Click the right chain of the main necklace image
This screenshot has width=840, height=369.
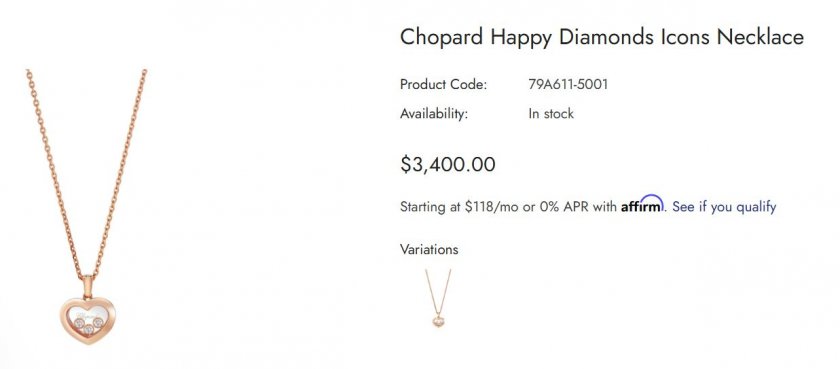point(120,171)
